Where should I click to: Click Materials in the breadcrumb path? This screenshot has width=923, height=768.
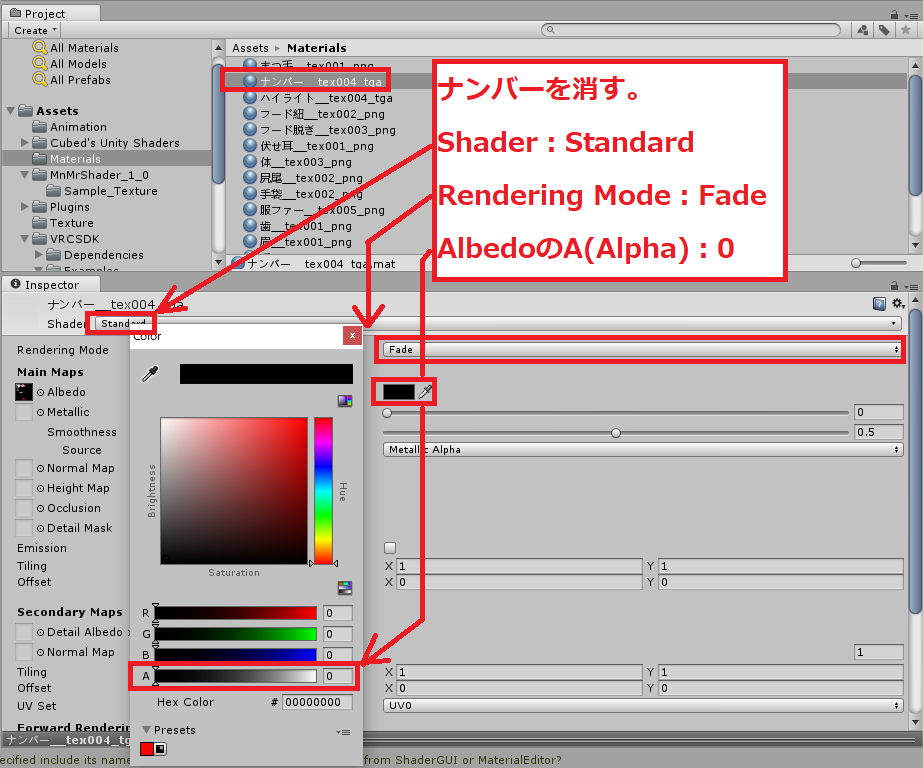(317, 48)
